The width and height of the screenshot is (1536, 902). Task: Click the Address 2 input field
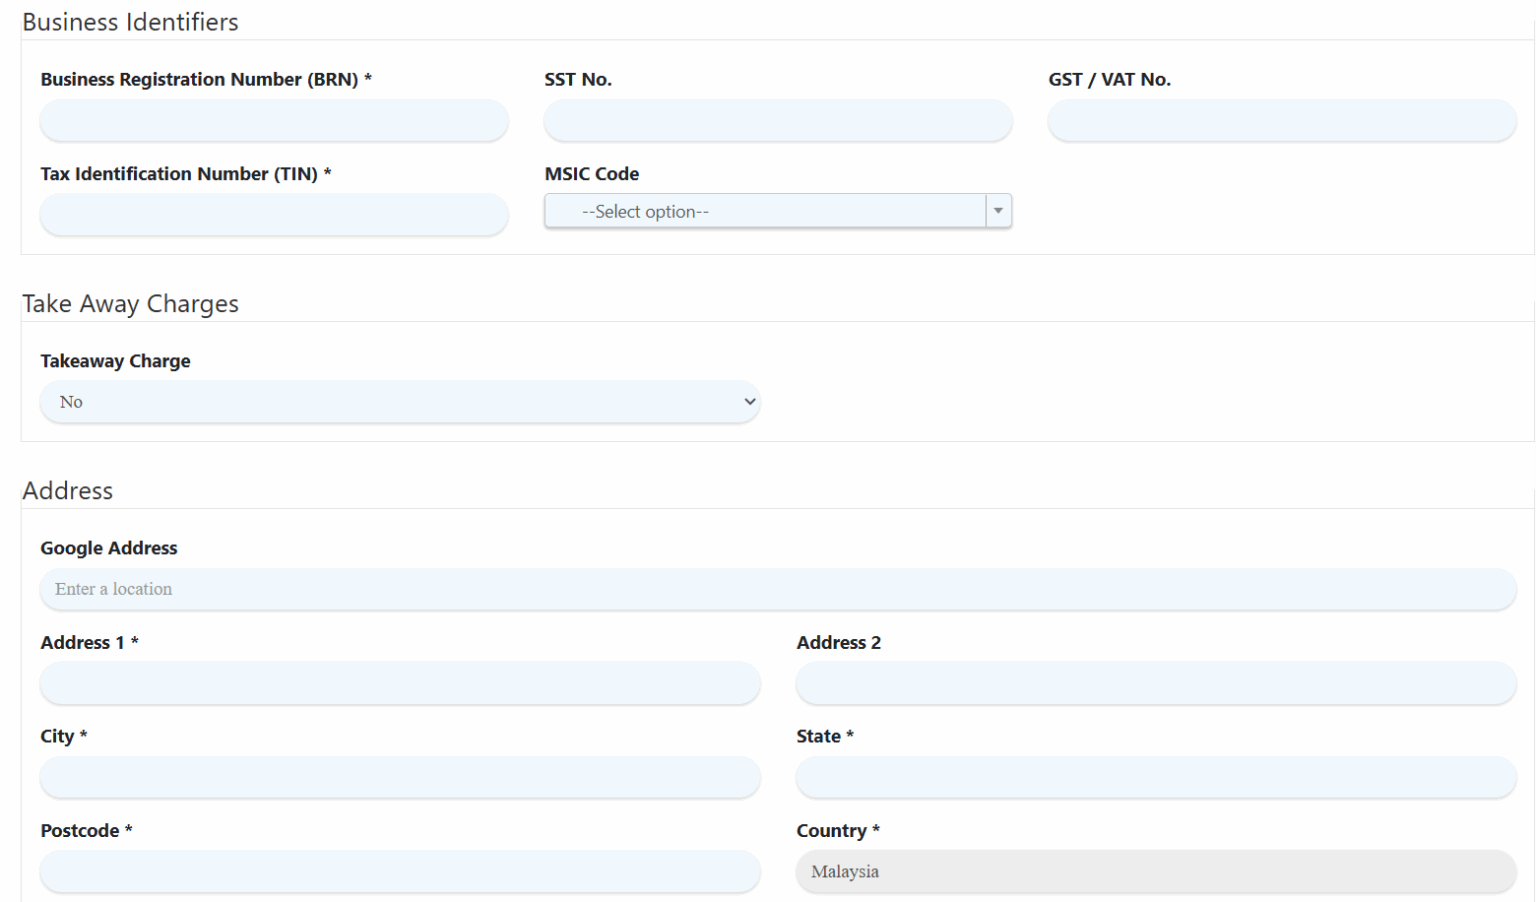click(x=1155, y=683)
